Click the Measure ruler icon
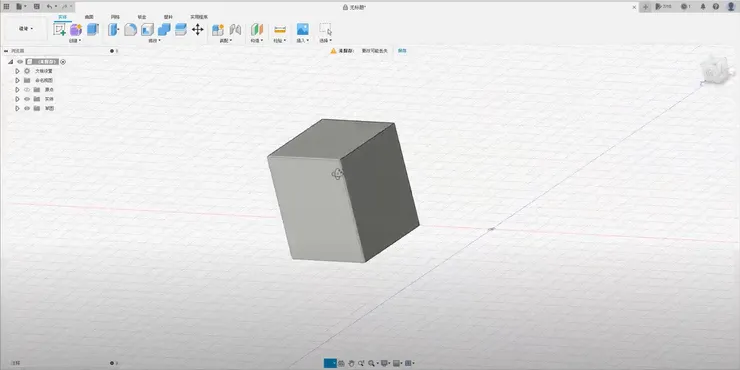Viewport: 740px width, 370px height. pyautogui.click(x=280, y=30)
